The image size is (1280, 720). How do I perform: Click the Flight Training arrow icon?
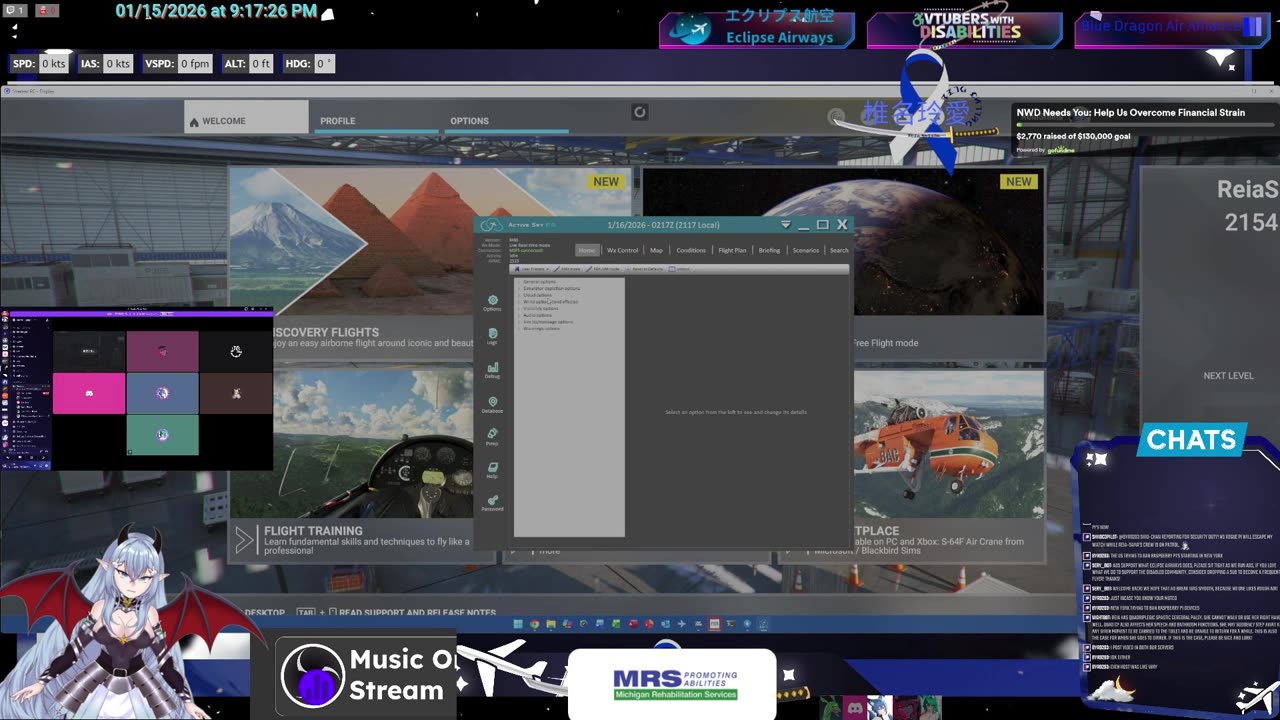tap(245, 541)
